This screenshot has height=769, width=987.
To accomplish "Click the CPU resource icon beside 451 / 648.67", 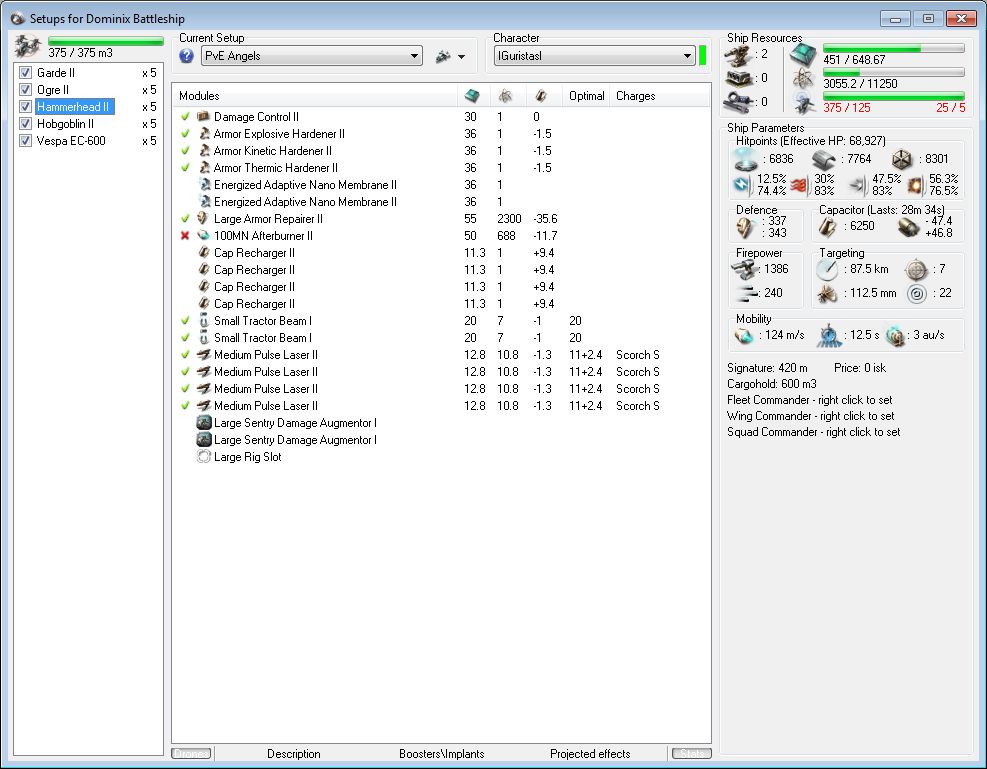I will (803, 55).
